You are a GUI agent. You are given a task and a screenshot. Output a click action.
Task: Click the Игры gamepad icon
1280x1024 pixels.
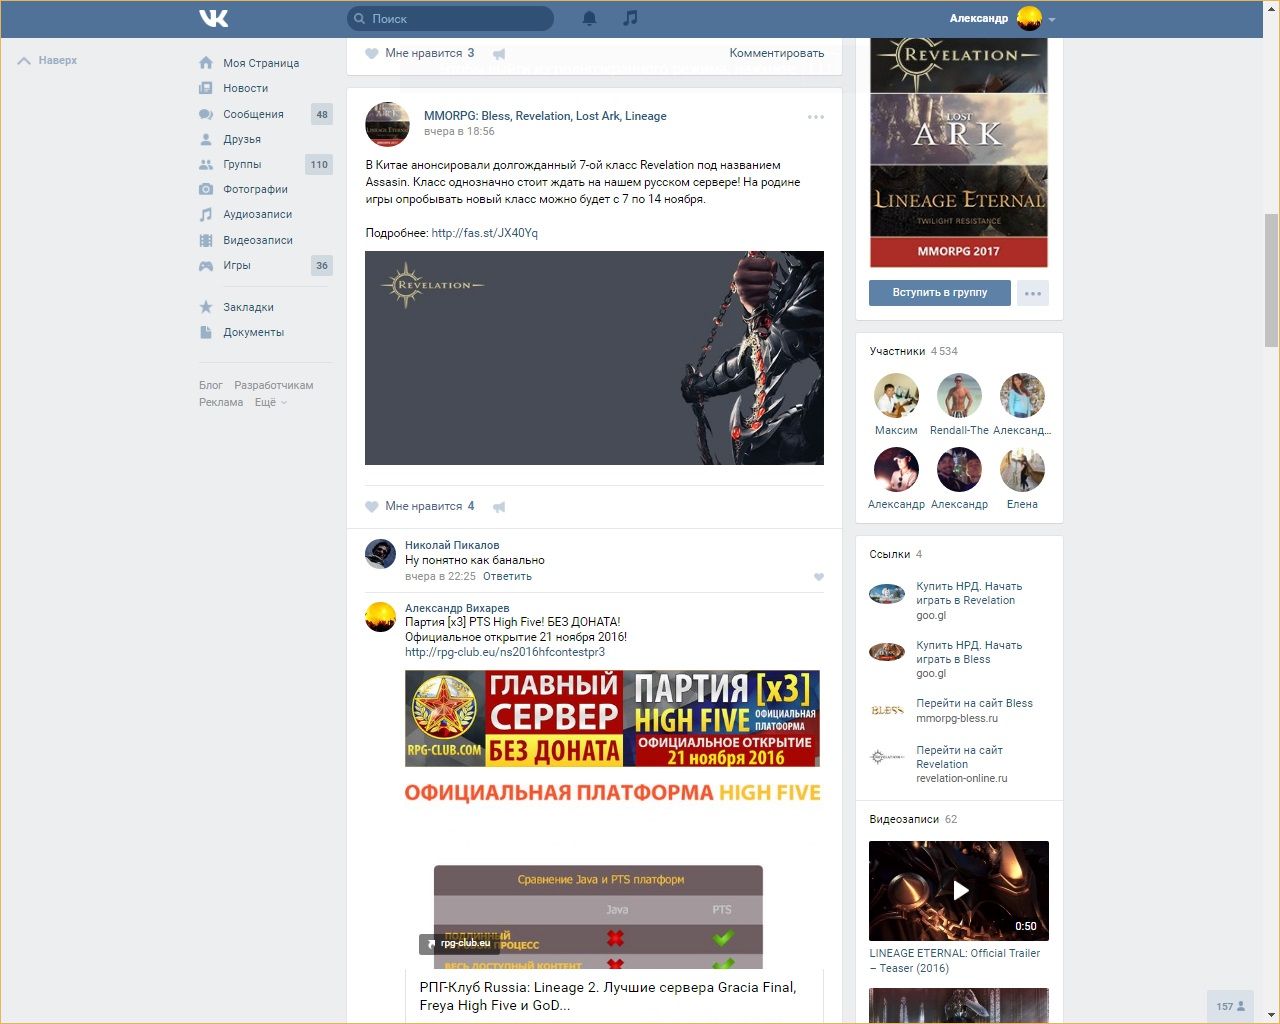point(206,265)
